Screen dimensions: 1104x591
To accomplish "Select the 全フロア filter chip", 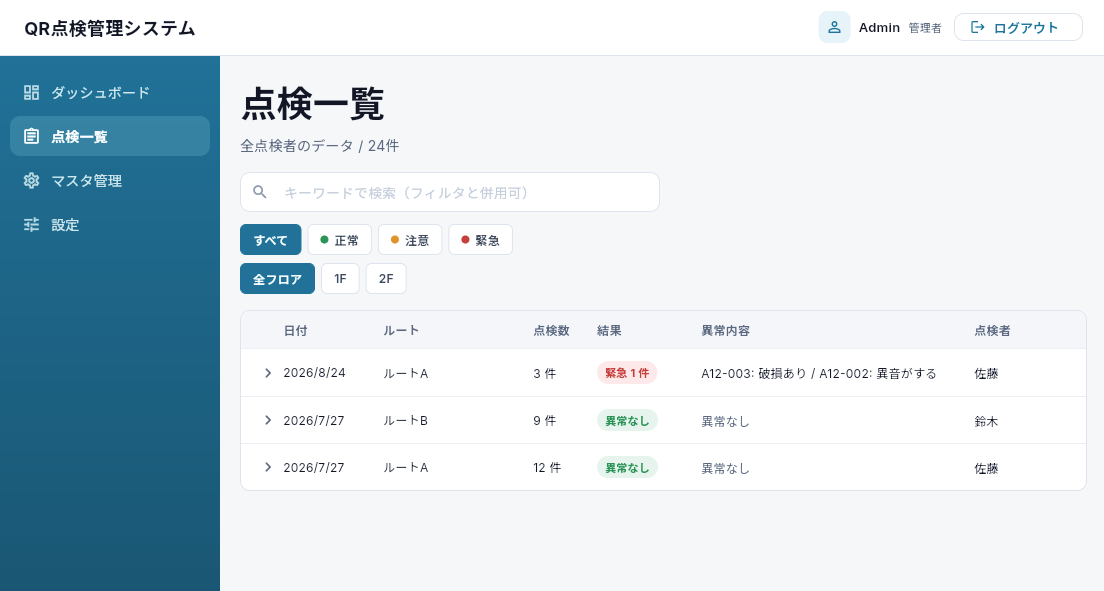I will (277, 278).
